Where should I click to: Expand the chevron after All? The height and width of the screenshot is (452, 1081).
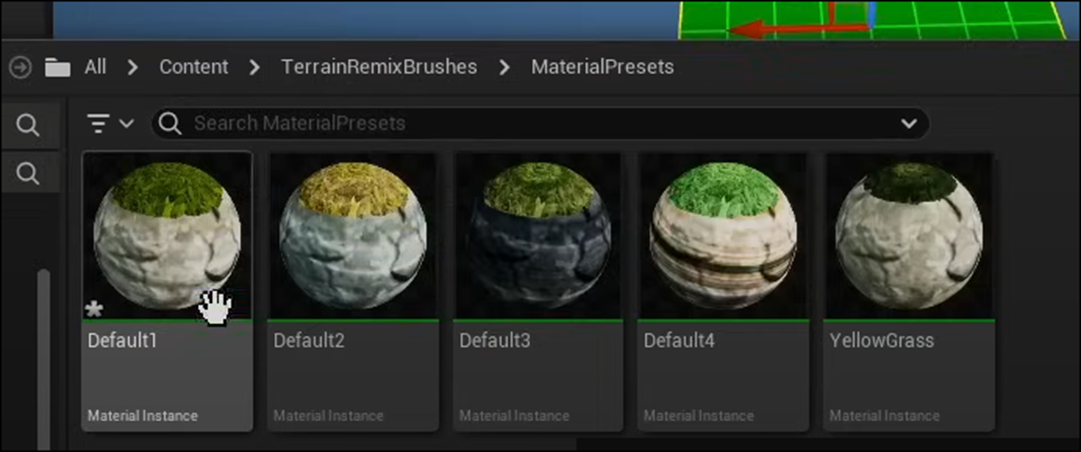pyautogui.click(x=133, y=68)
